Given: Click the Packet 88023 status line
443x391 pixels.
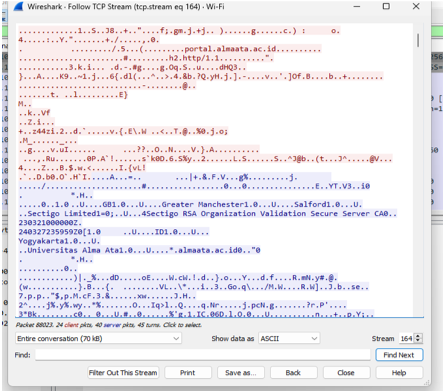Looking at the screenshot, I should click(x=109, y=325).
